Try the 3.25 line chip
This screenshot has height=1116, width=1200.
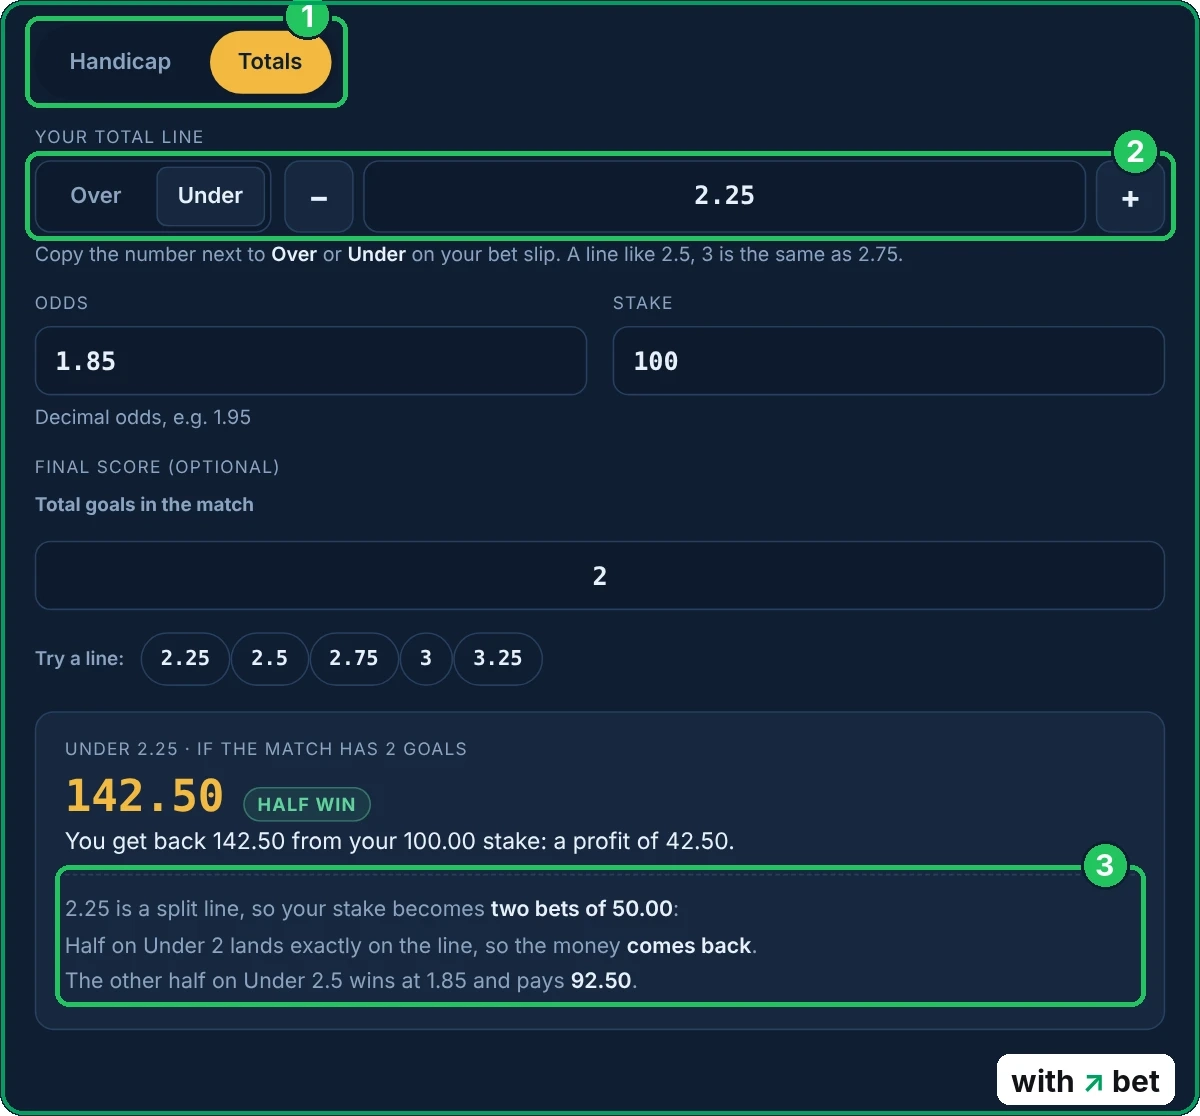tap(498, 659)
